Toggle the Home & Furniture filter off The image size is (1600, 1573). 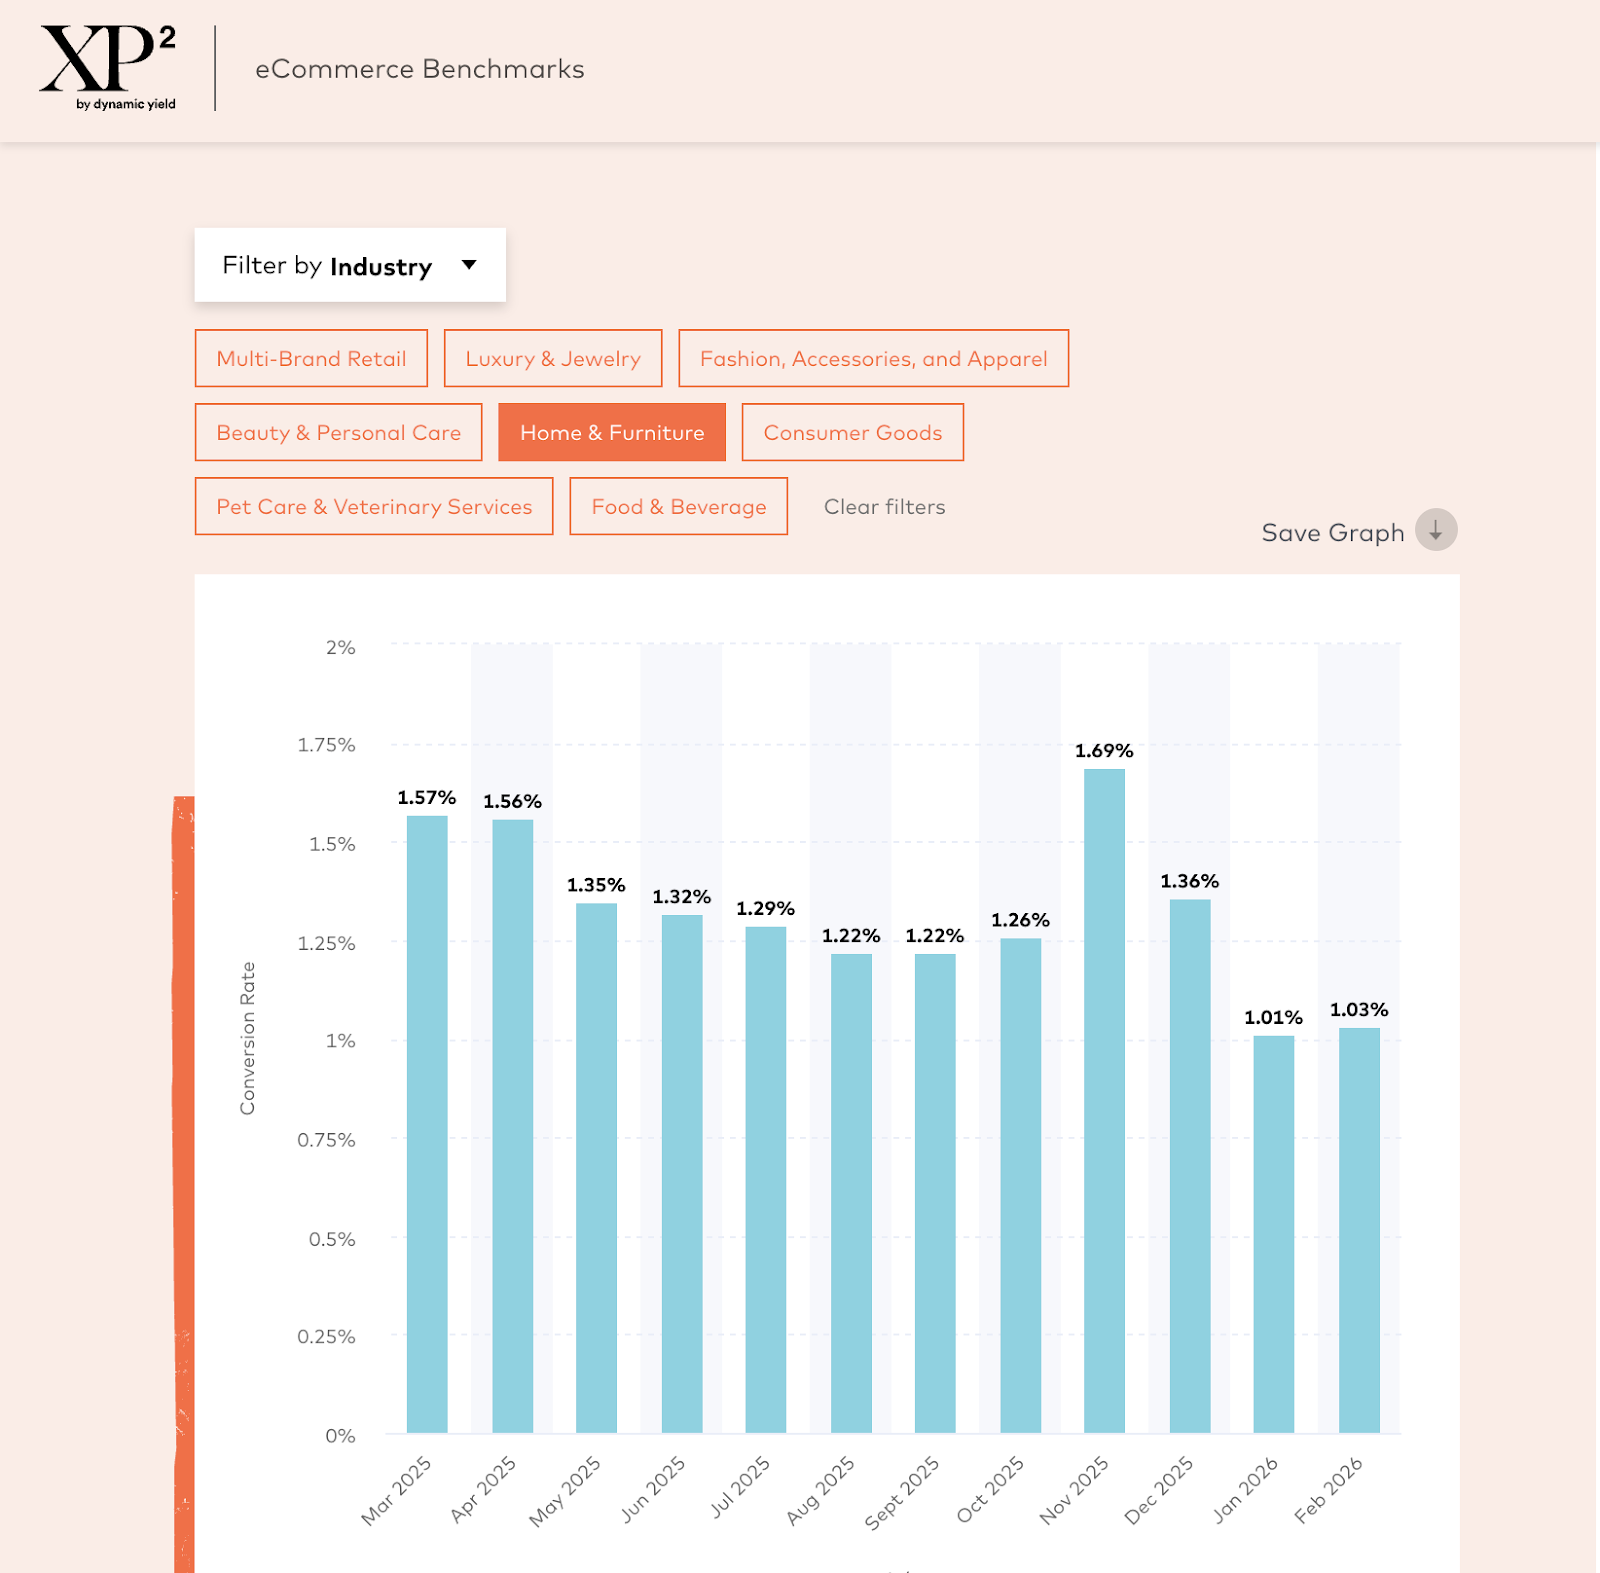point(611,432)
